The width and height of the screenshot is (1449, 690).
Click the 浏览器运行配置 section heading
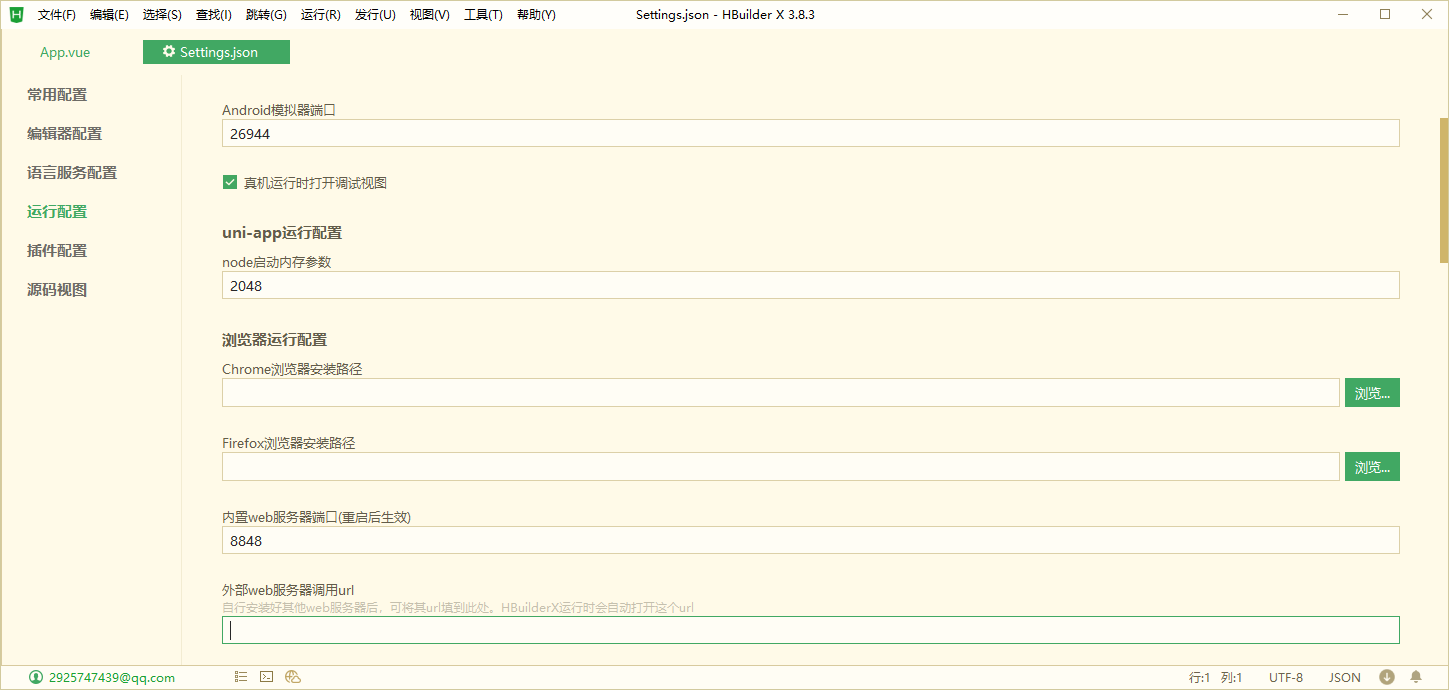point(275,340)
